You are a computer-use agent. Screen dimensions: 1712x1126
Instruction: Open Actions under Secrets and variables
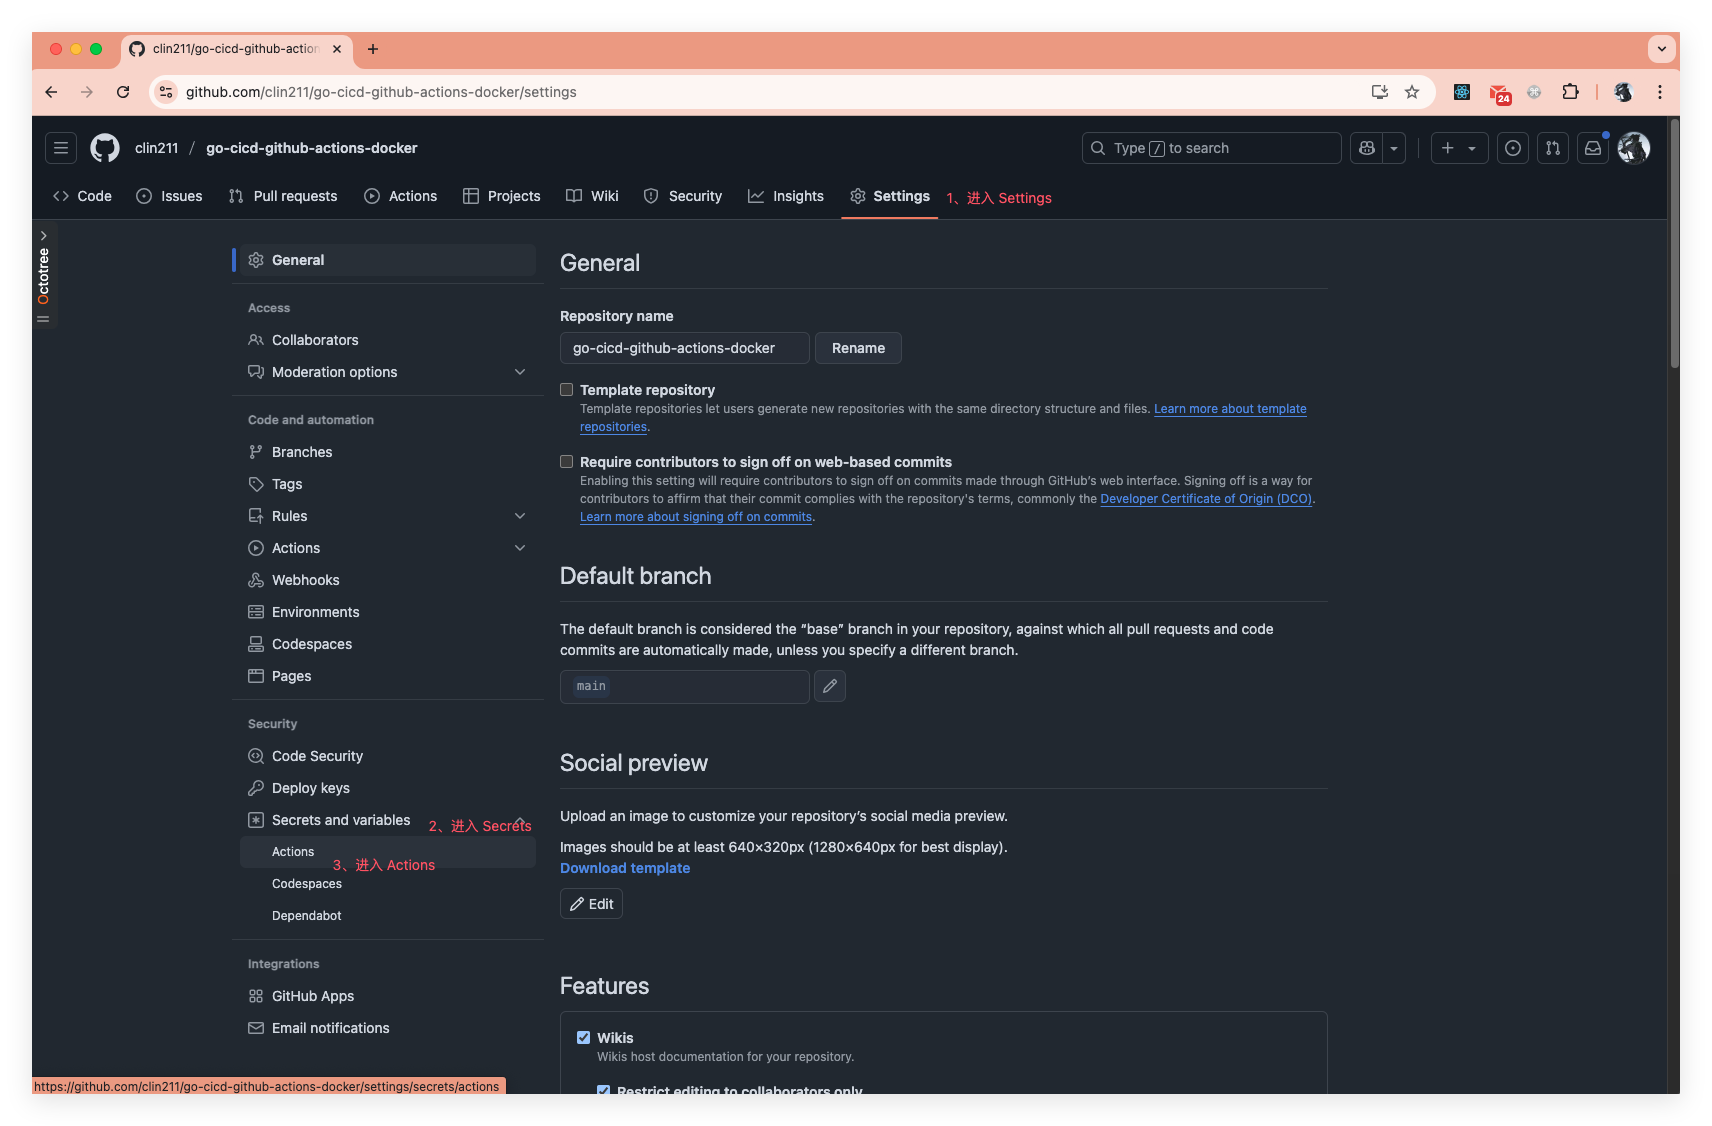[388, 852]
